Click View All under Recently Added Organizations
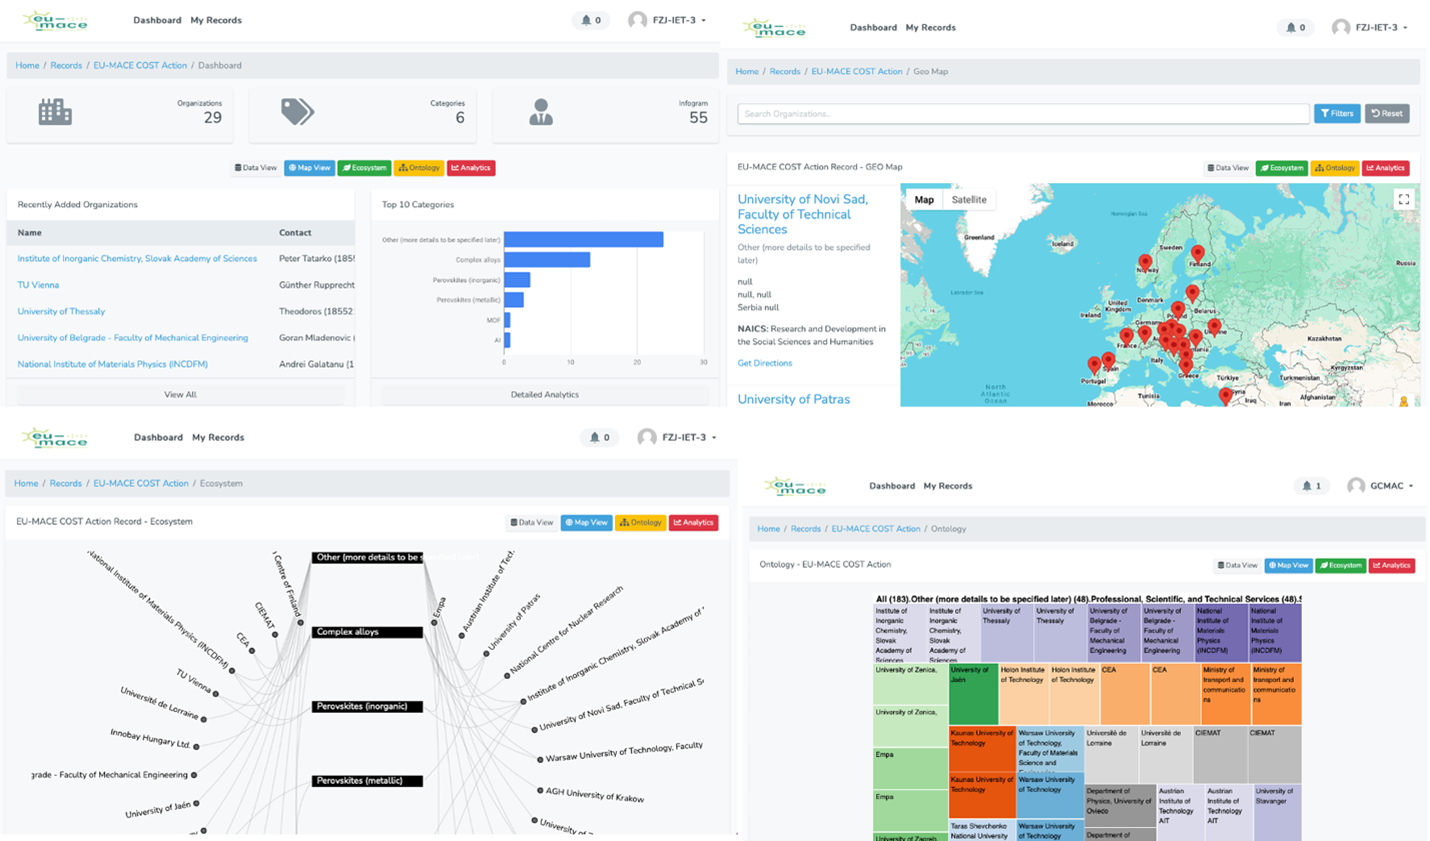The width and height of the screenshot is (1430, 841). (180, 395)
